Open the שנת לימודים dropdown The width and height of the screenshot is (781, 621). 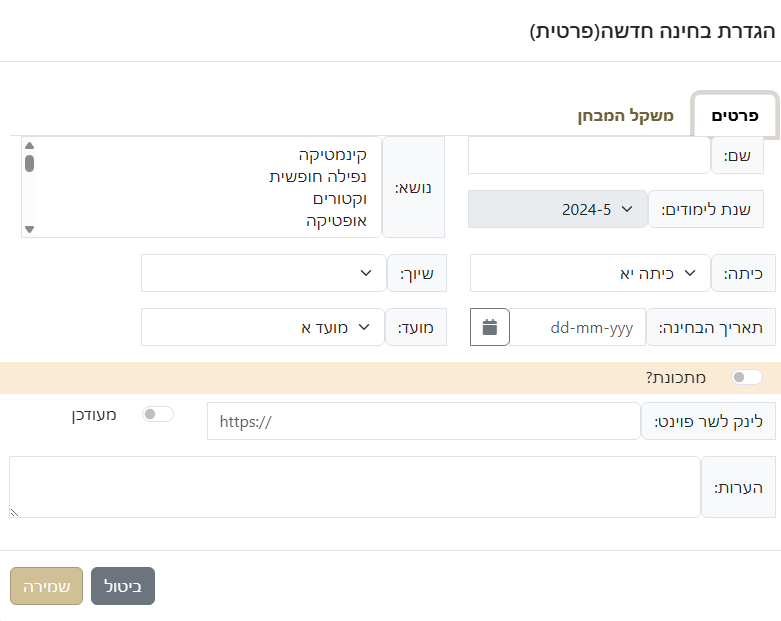tap(557, 209)
